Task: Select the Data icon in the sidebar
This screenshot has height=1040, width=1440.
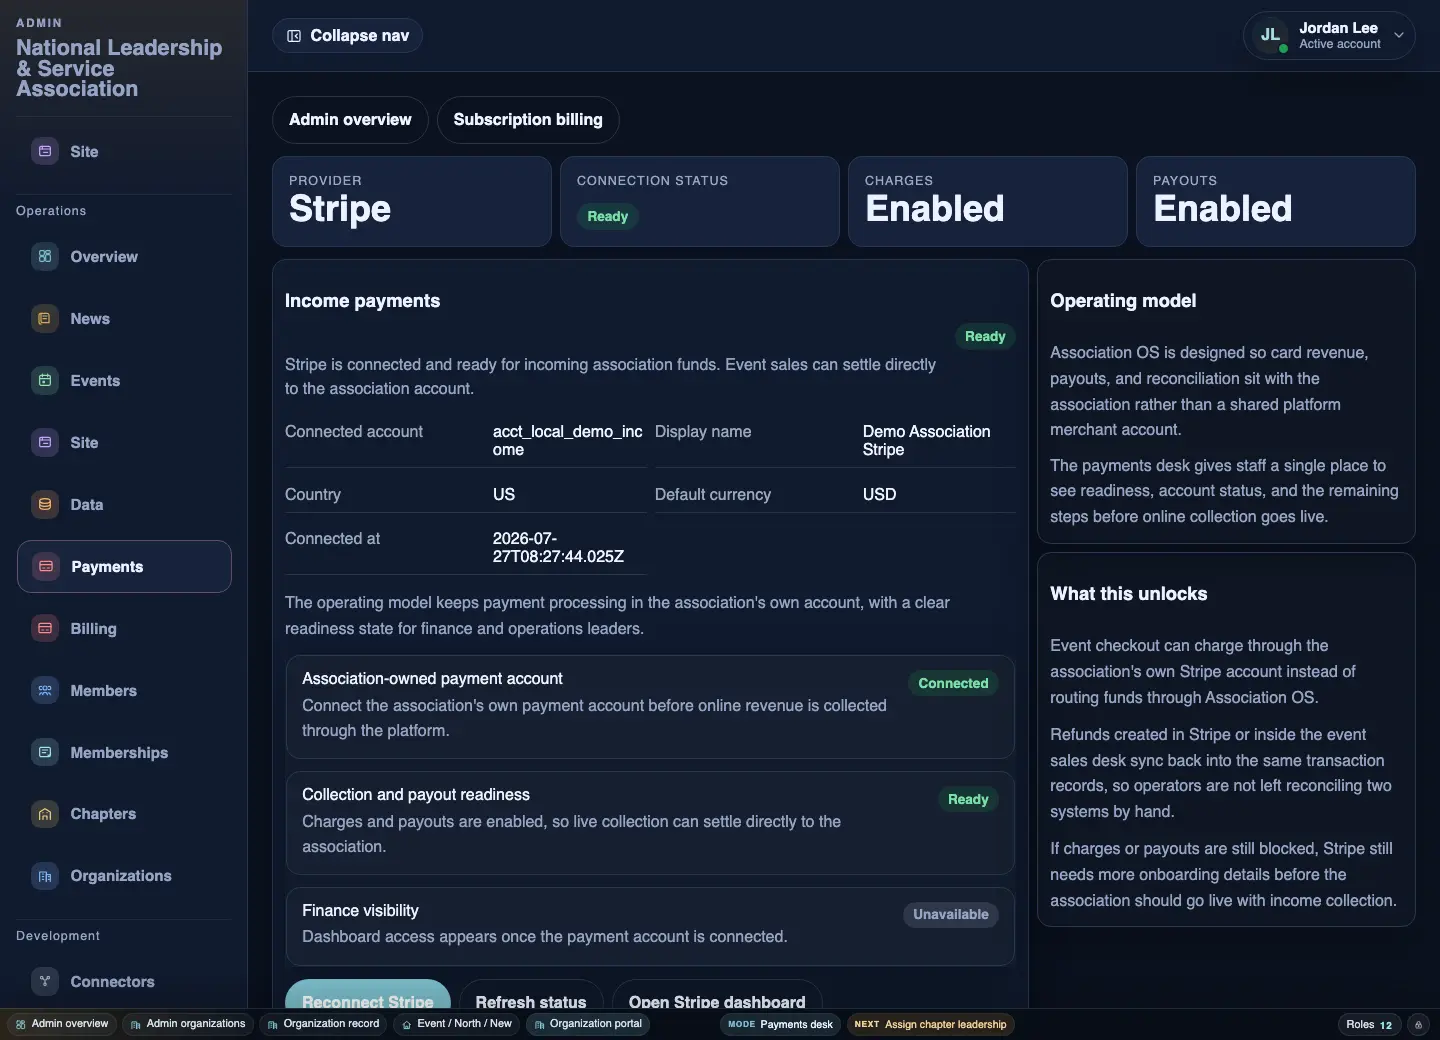Action: pyautogui.click(x=45, y=505)
